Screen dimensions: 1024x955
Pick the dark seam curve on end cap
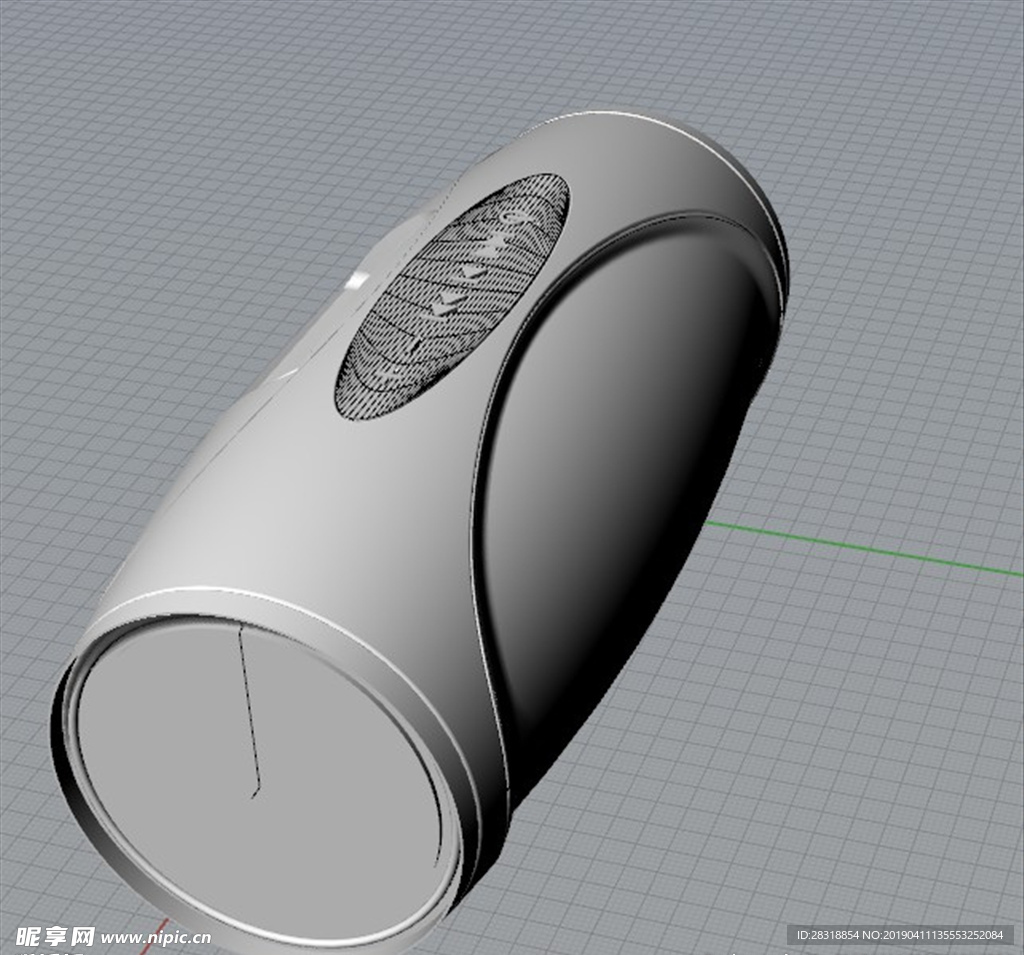click(248, 711)
